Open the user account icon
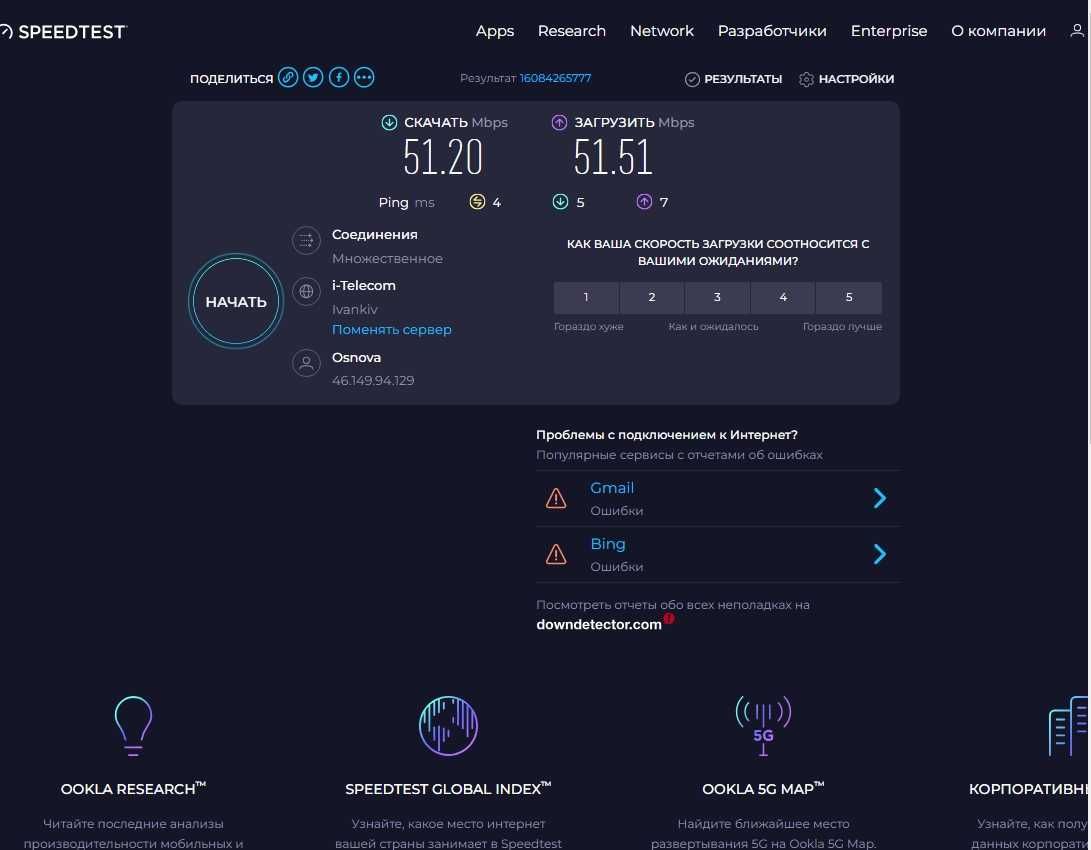This screenshot has width=1091, height=850. pyautogui.click(x=1077, y=31)
